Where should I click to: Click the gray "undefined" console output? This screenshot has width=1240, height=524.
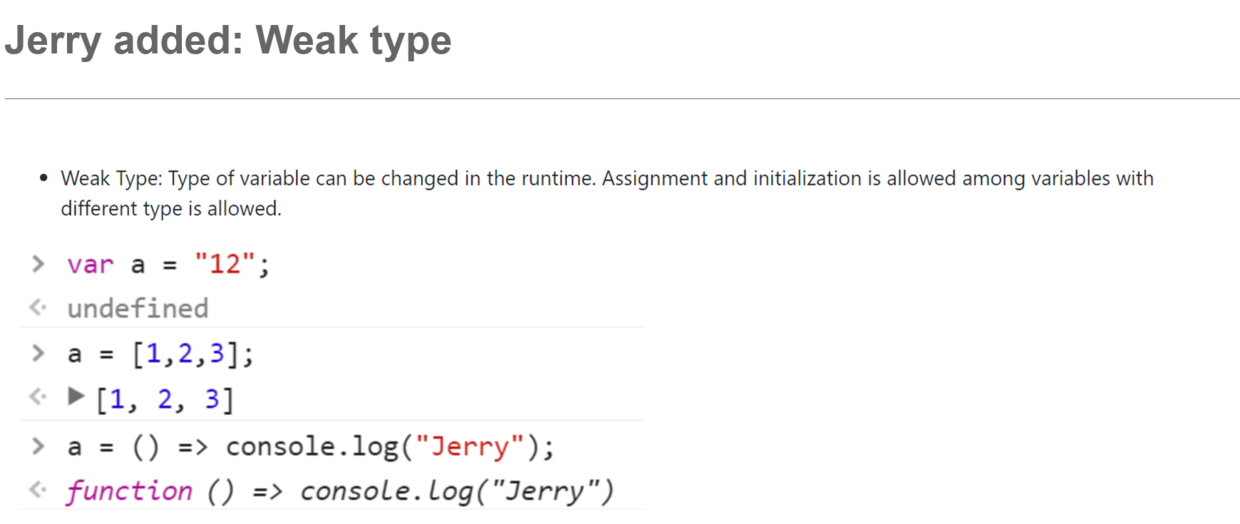point(138,308)
